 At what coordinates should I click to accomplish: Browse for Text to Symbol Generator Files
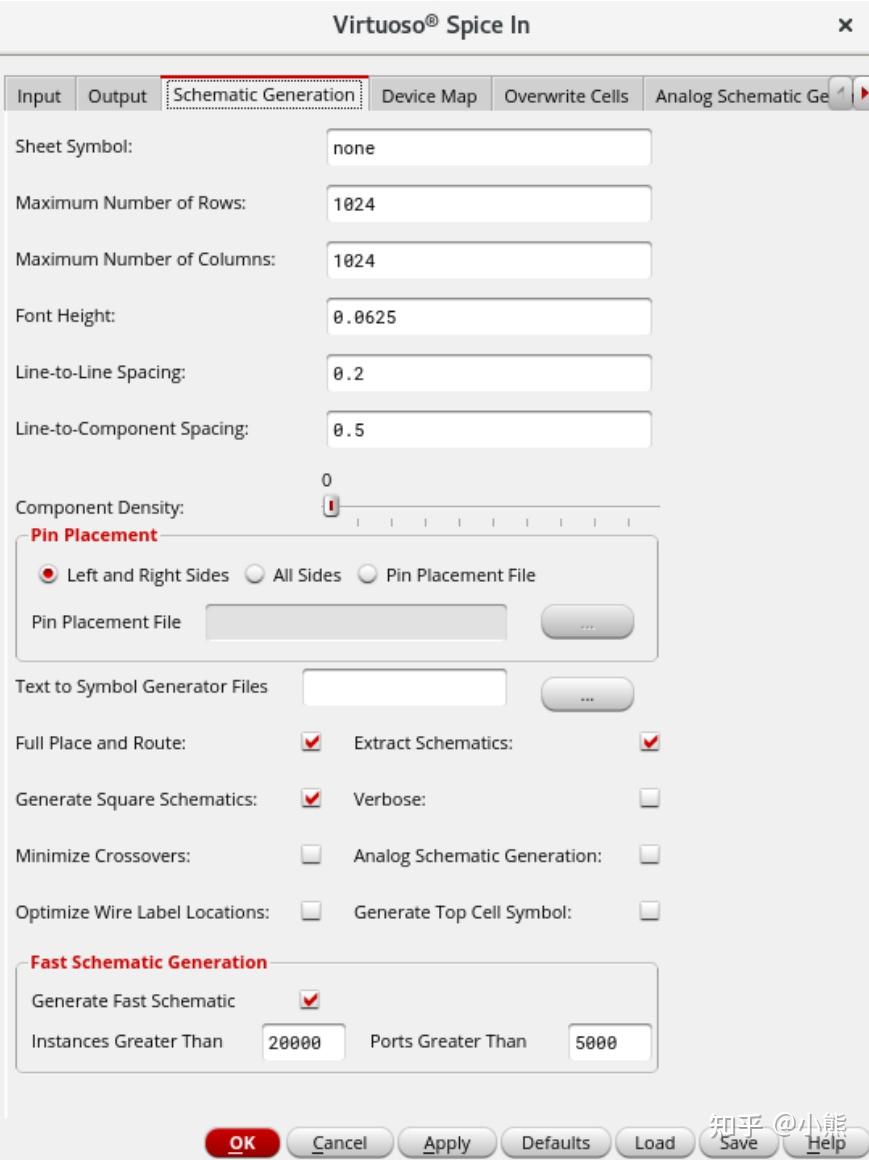click(x=587, y=694)
